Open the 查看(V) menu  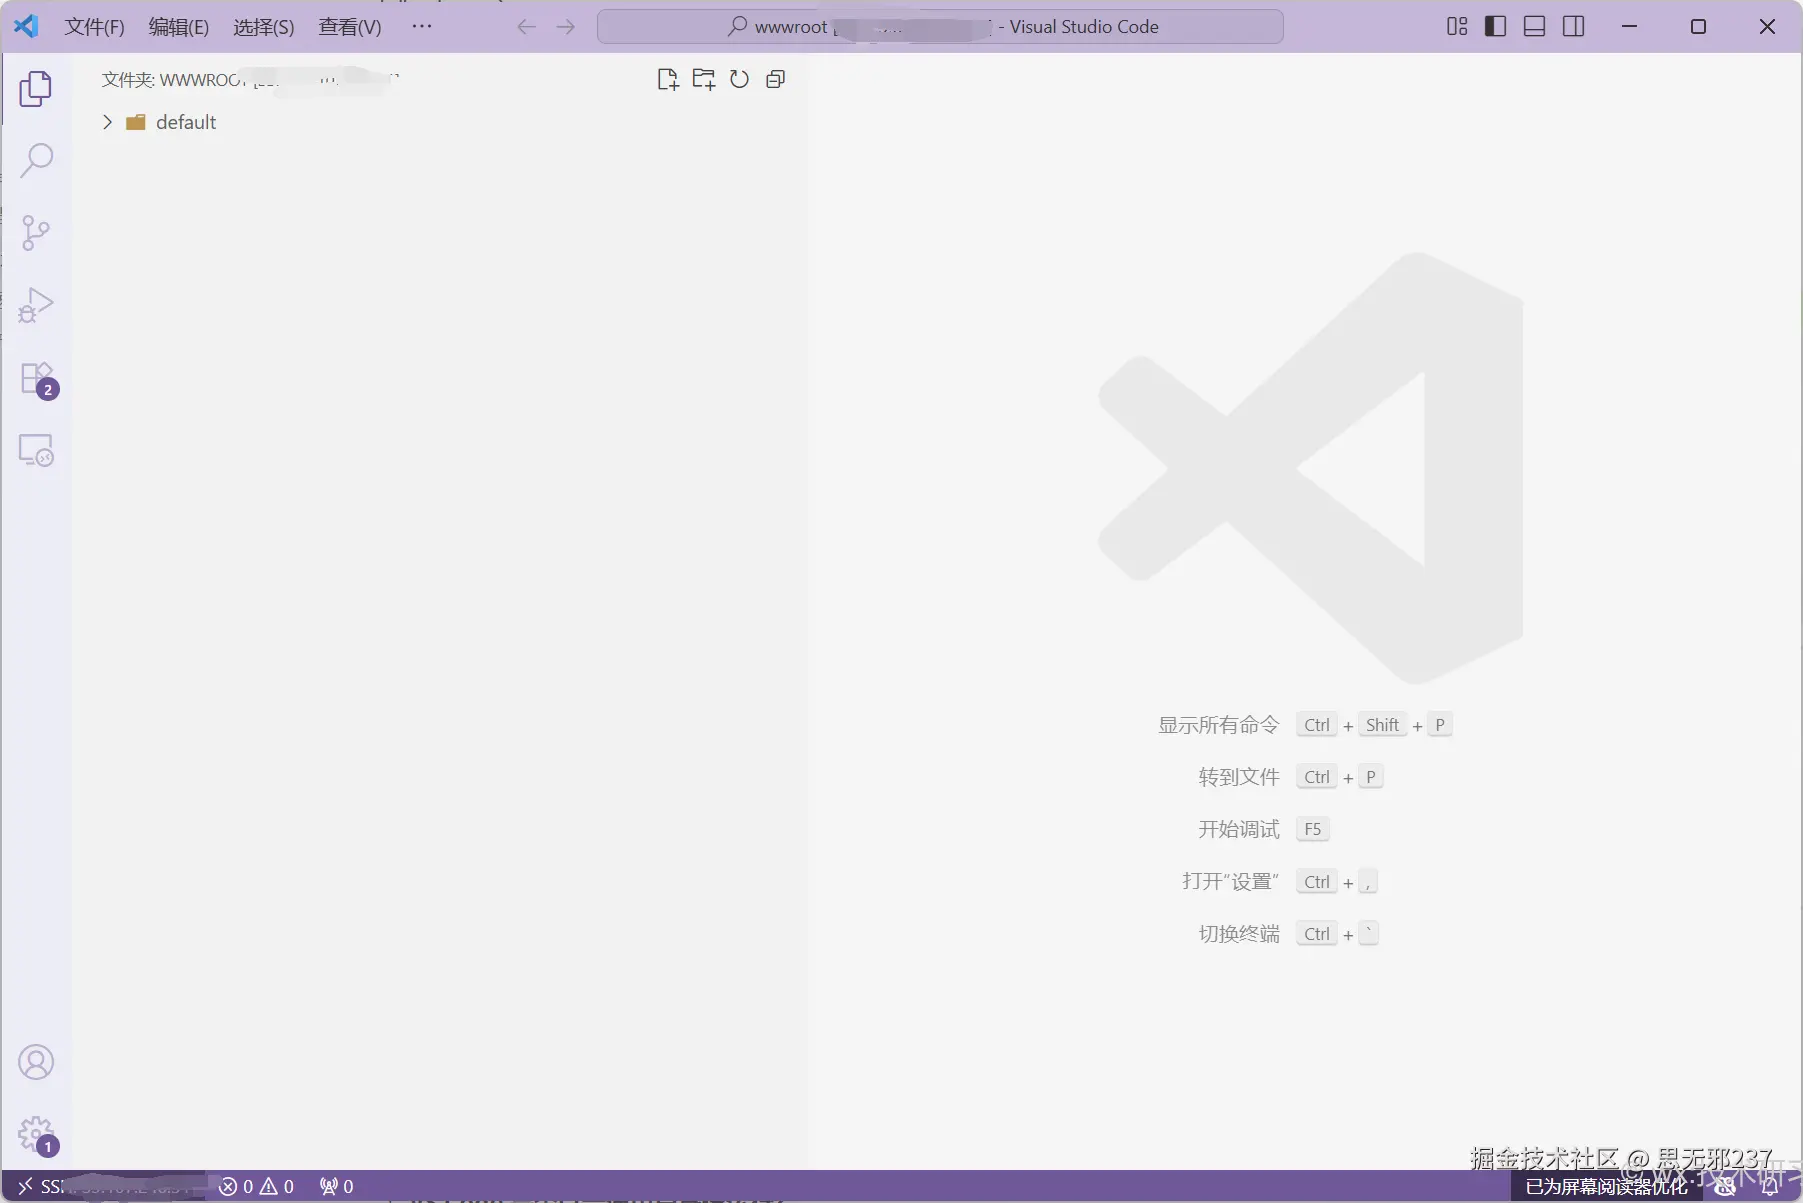tap(350, 27)
